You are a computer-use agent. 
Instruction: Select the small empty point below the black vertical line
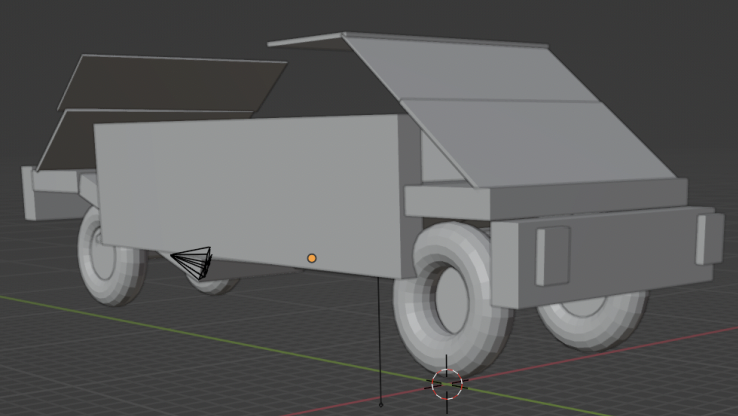pyautogui.click(x=381, y=404)
